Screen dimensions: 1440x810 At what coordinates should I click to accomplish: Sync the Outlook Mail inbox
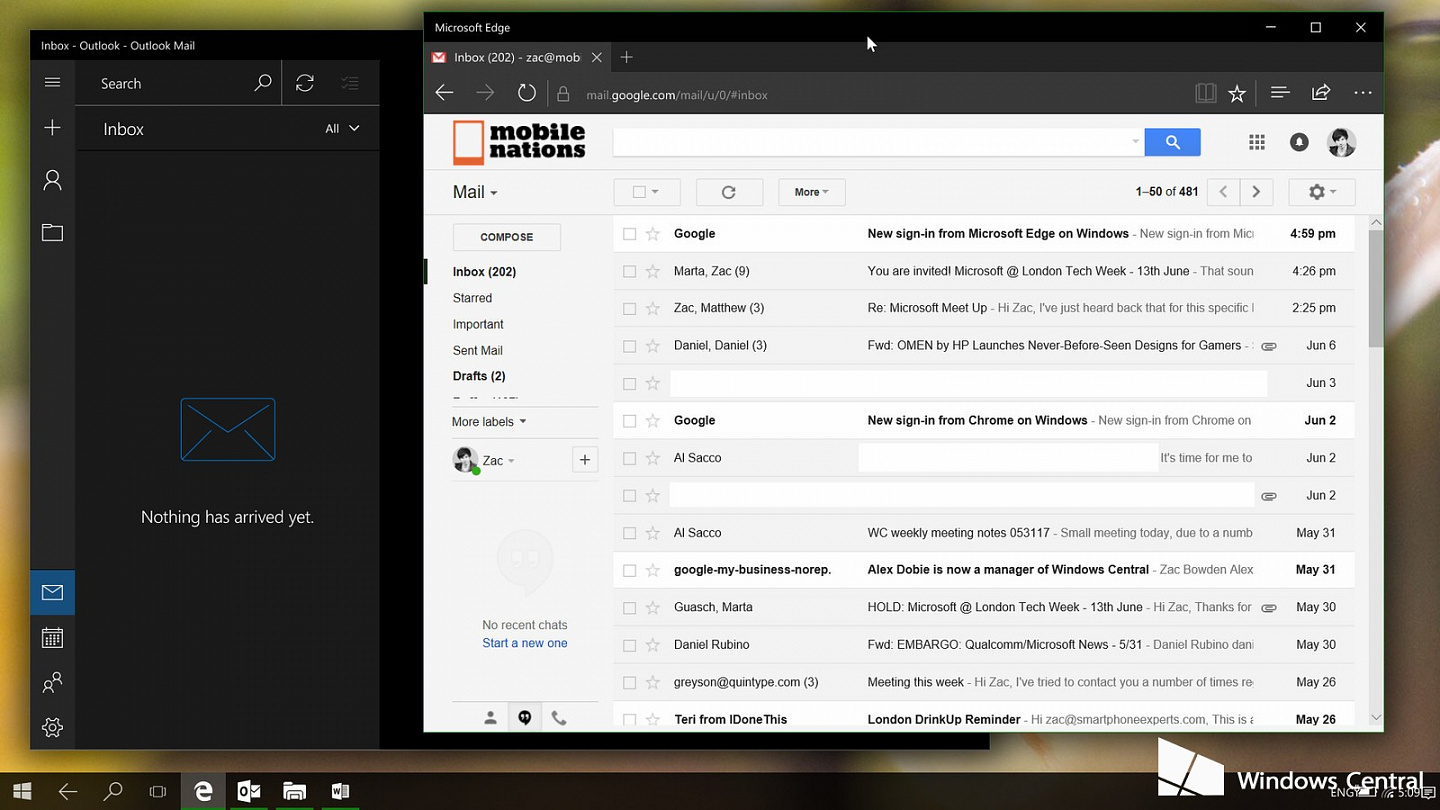(x=305, y=83)
